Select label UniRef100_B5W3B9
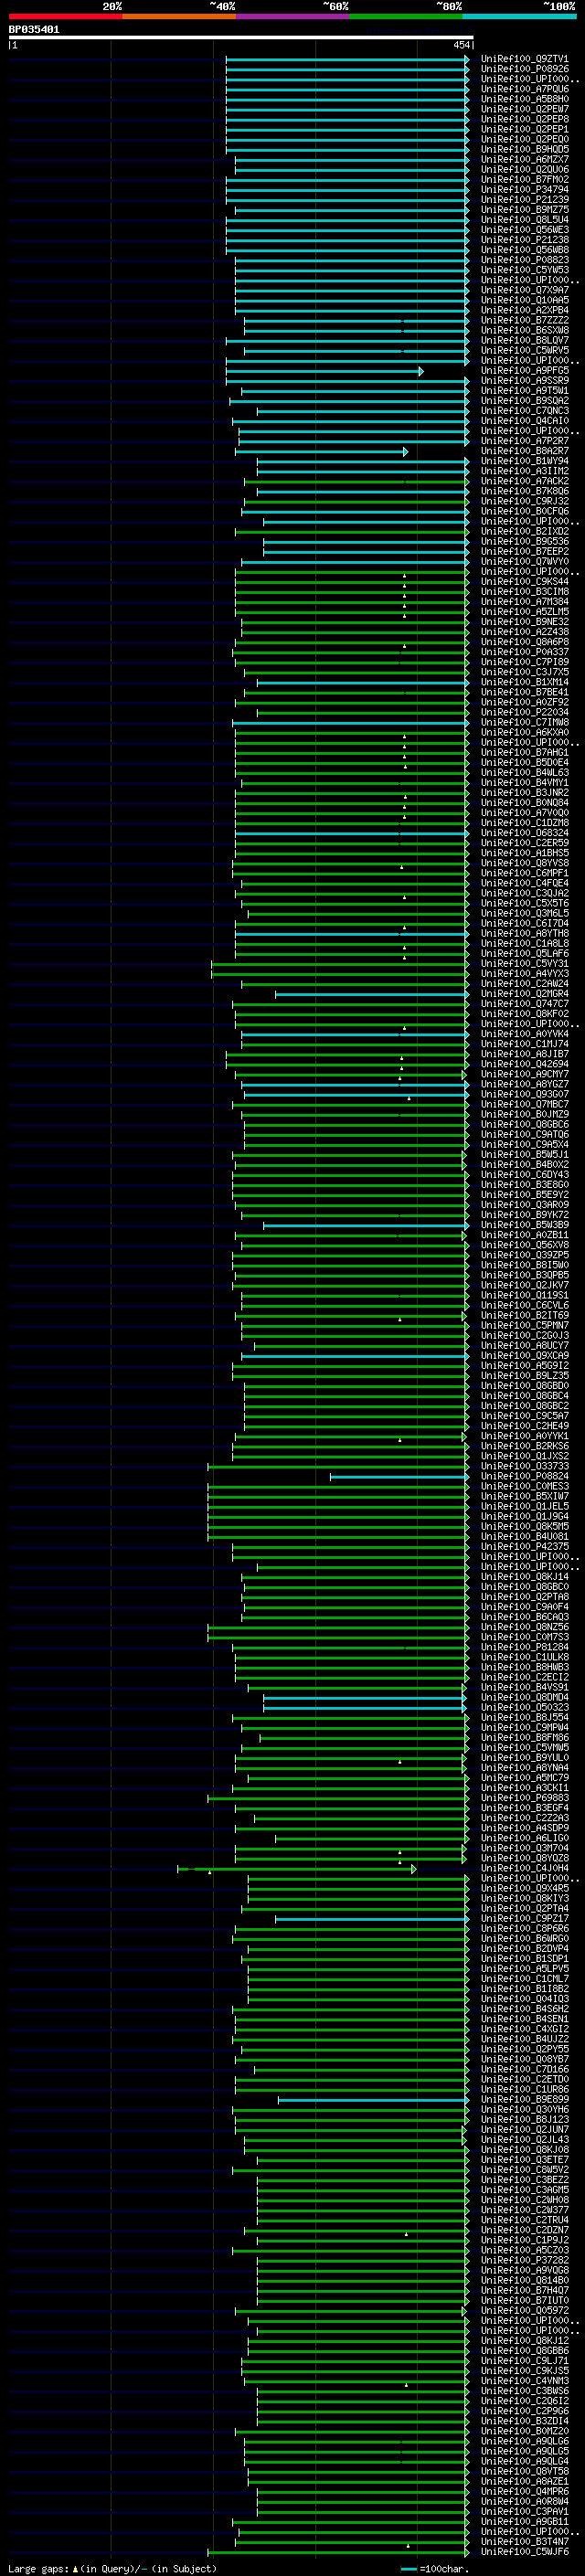 tap(524, 1225)
